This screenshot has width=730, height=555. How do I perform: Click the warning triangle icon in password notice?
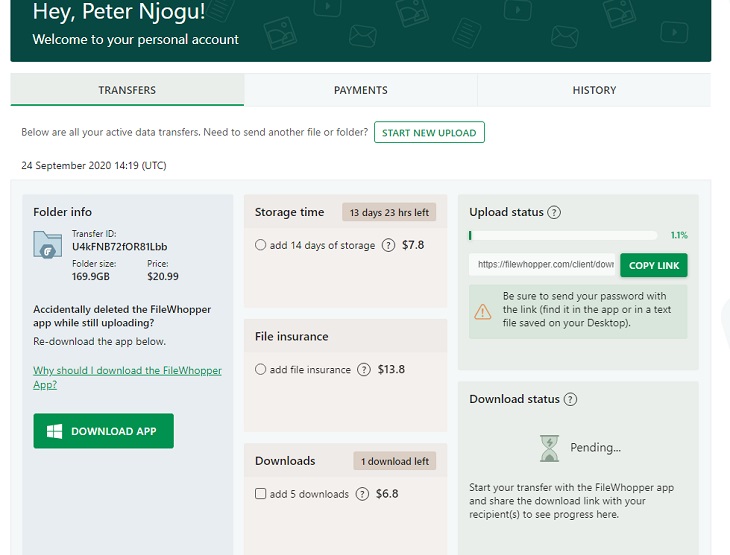tap(483, 311)
